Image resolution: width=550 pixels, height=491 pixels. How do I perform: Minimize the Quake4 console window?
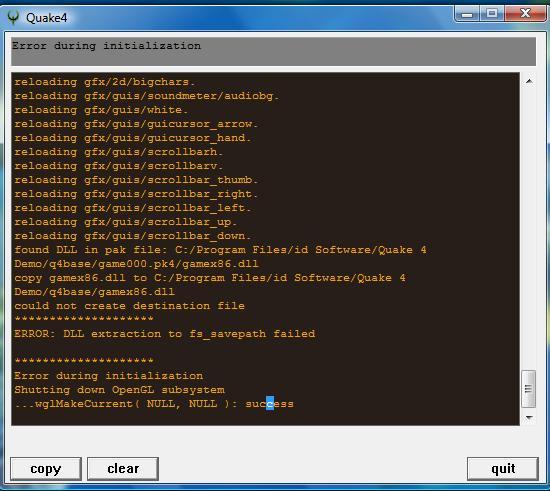467,14
